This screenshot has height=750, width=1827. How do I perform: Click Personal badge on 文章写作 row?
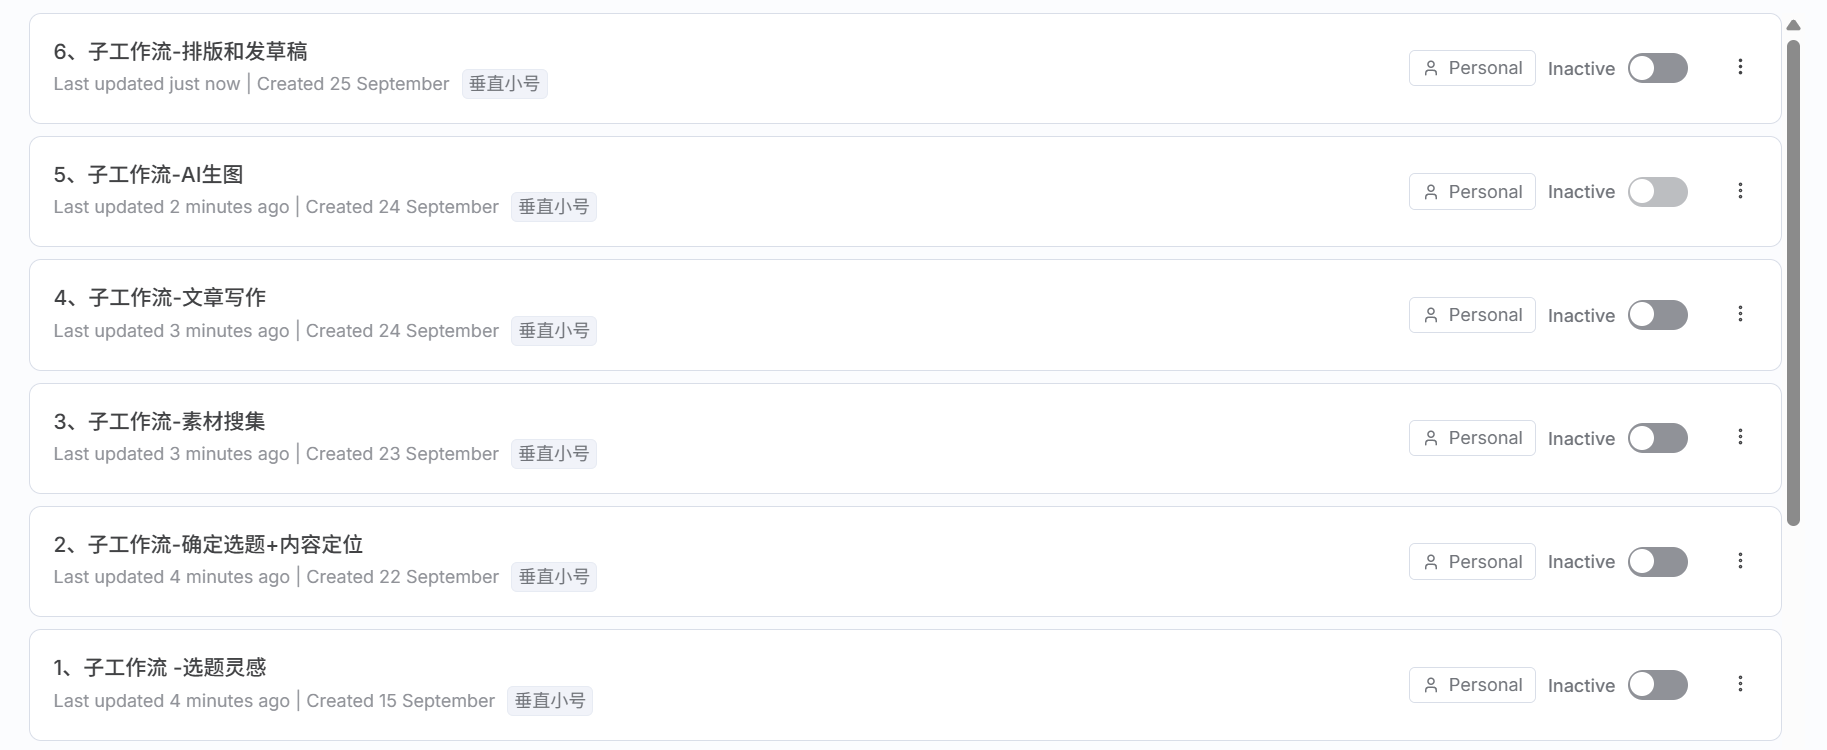[1471, 315]
